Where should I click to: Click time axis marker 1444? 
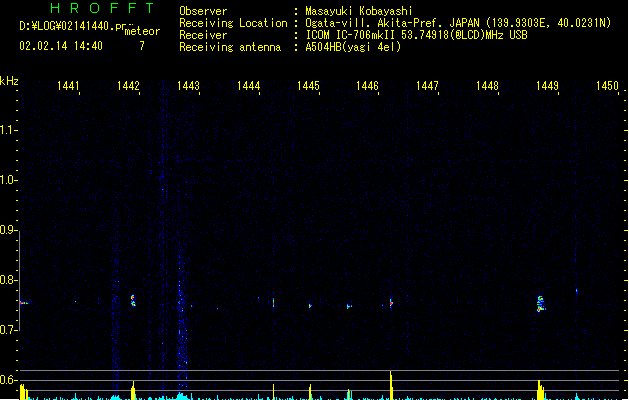click(x=248, y=86)
